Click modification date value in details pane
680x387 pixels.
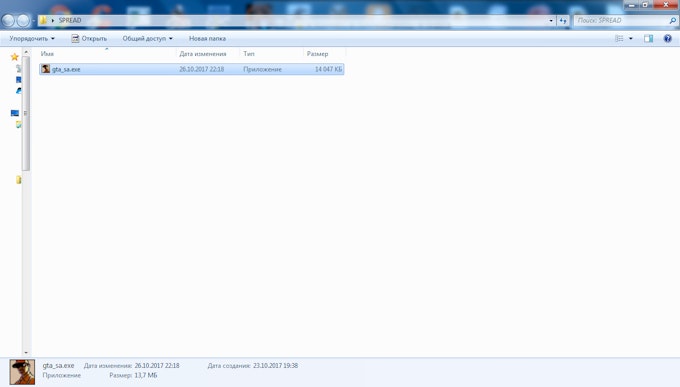pyautogui.click(x=157, y=366)
